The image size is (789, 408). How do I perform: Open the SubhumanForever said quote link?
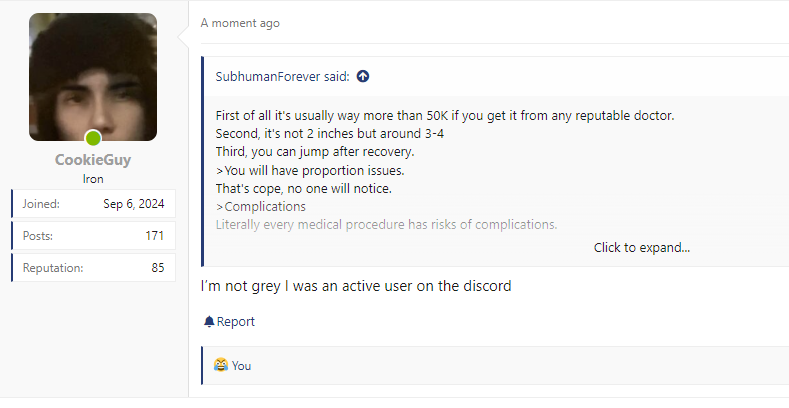pos(282,76)
